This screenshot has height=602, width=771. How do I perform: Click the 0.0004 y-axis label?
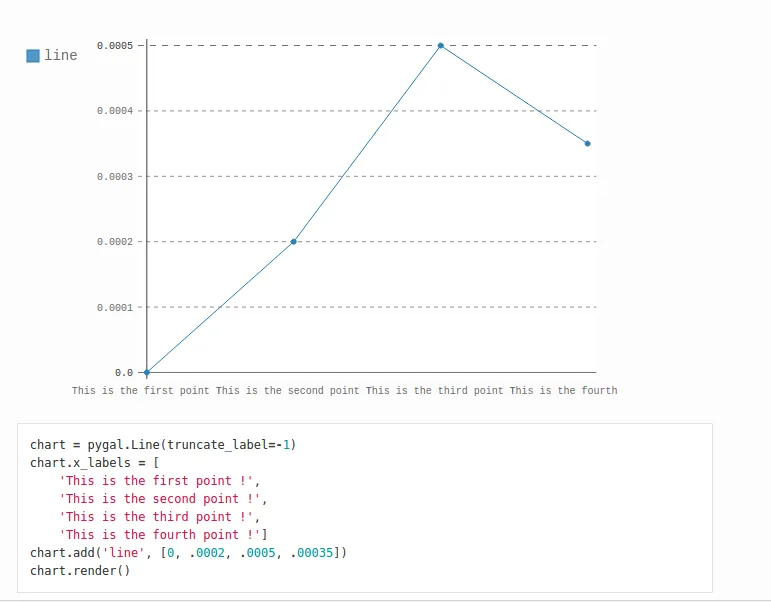tap(115, 111)
